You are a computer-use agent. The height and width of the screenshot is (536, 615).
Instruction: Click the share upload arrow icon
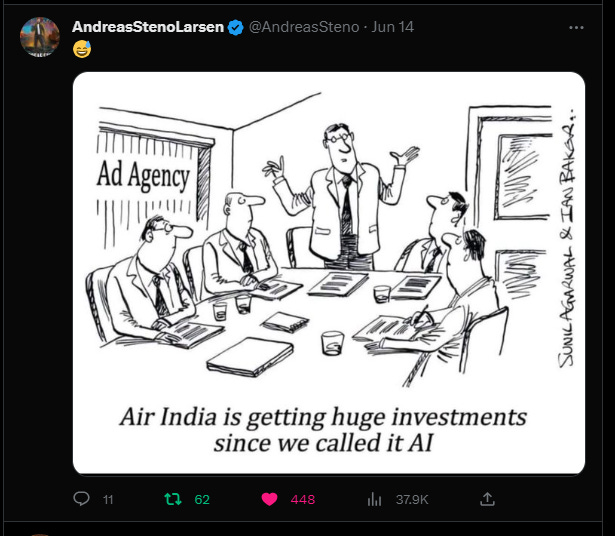(x=487, y=499)
